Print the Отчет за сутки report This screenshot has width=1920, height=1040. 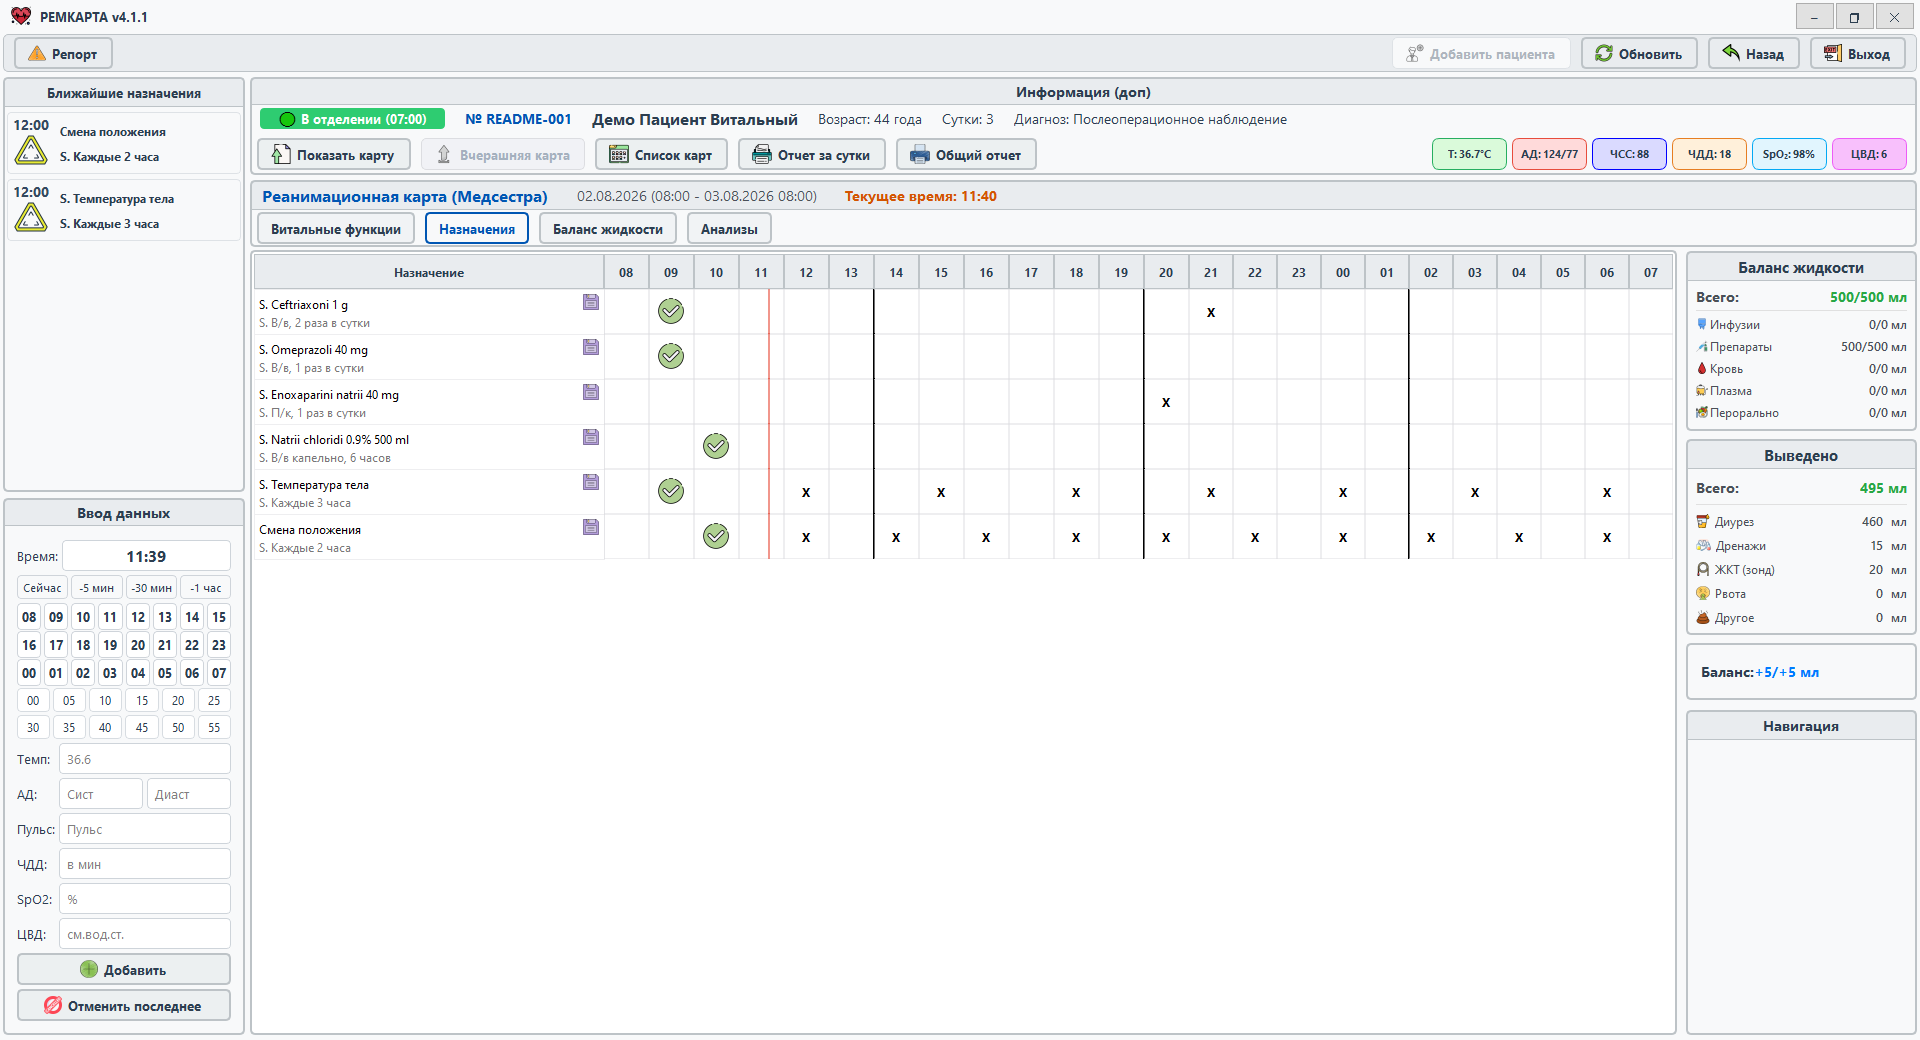(812, 155)
